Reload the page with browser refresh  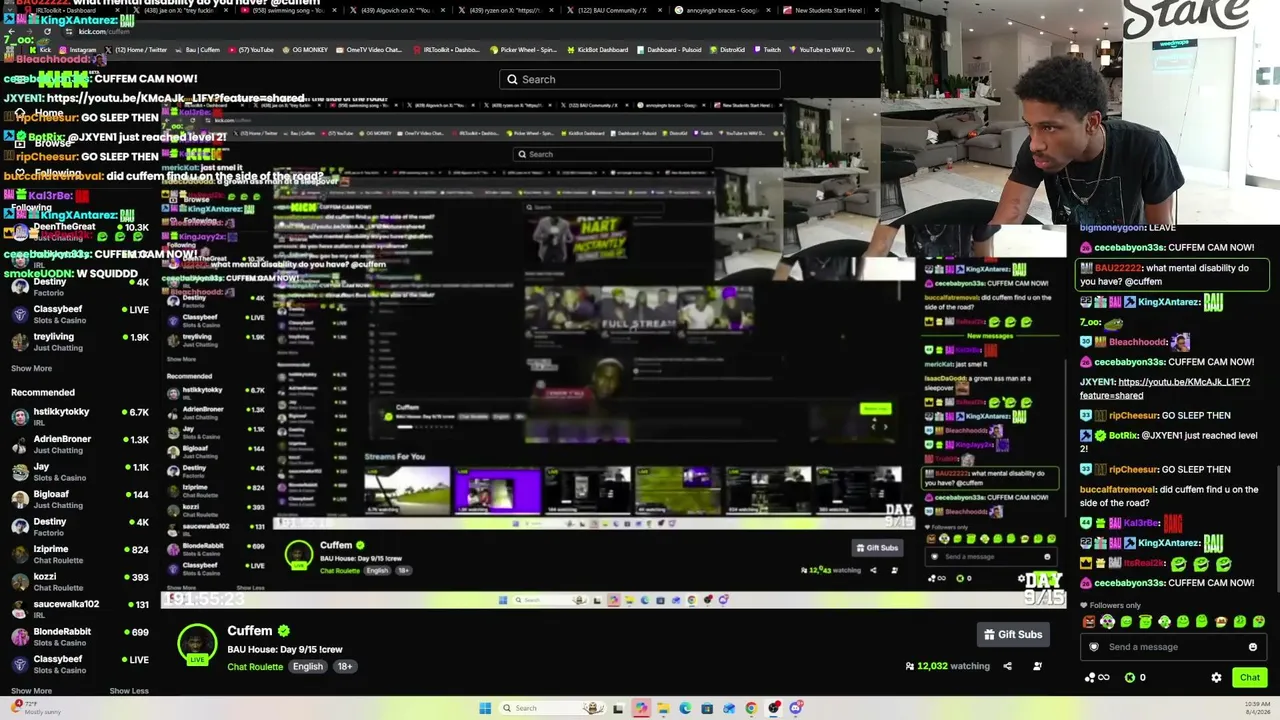(x=46, y=32)
